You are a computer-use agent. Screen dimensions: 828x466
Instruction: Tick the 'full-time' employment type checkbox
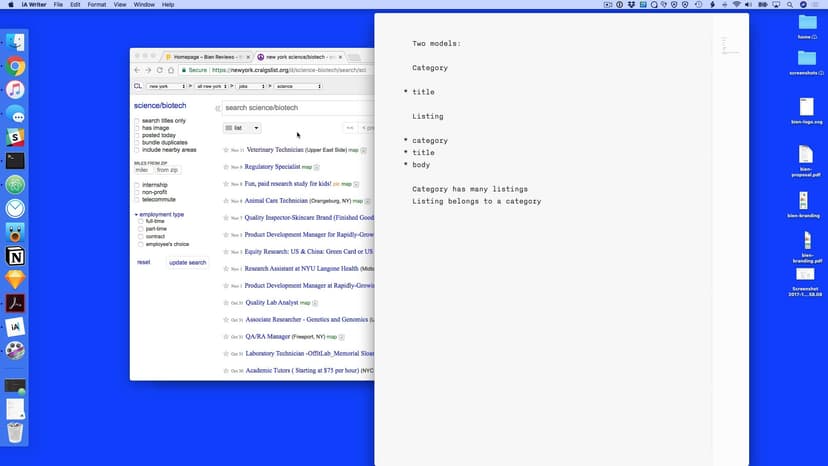142,221
